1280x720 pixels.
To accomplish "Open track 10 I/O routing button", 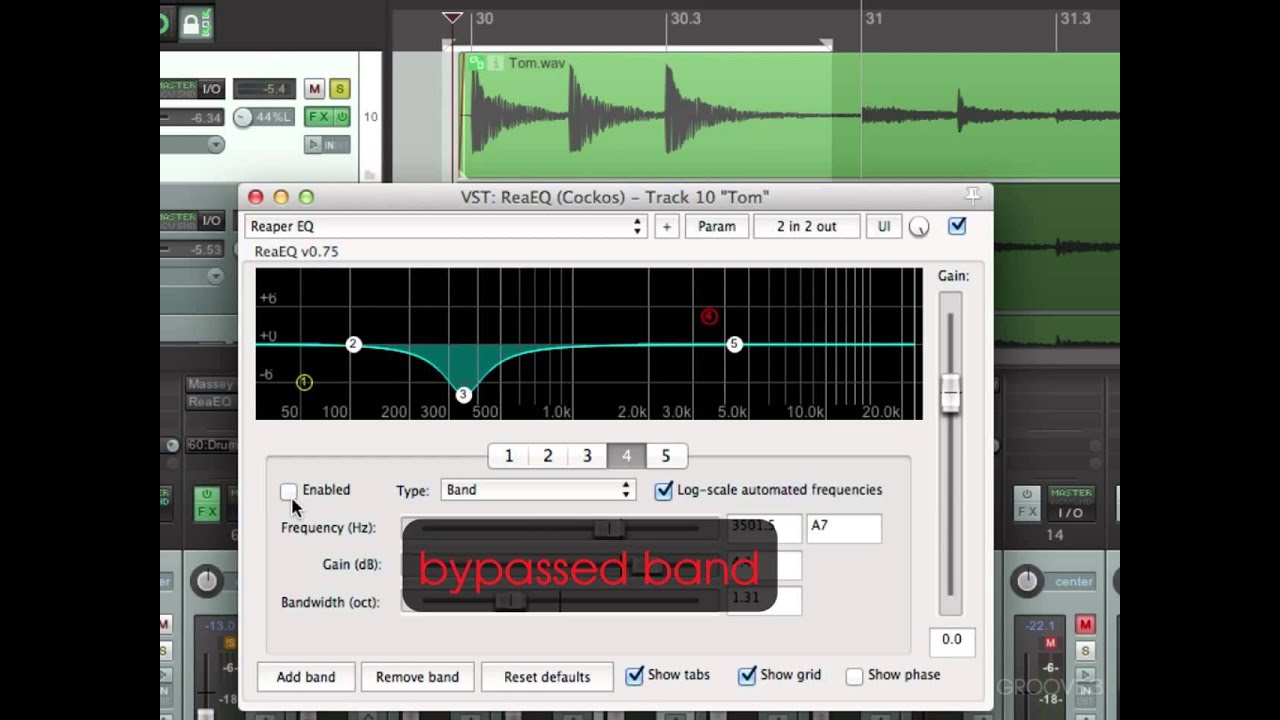I will point(211,89).
